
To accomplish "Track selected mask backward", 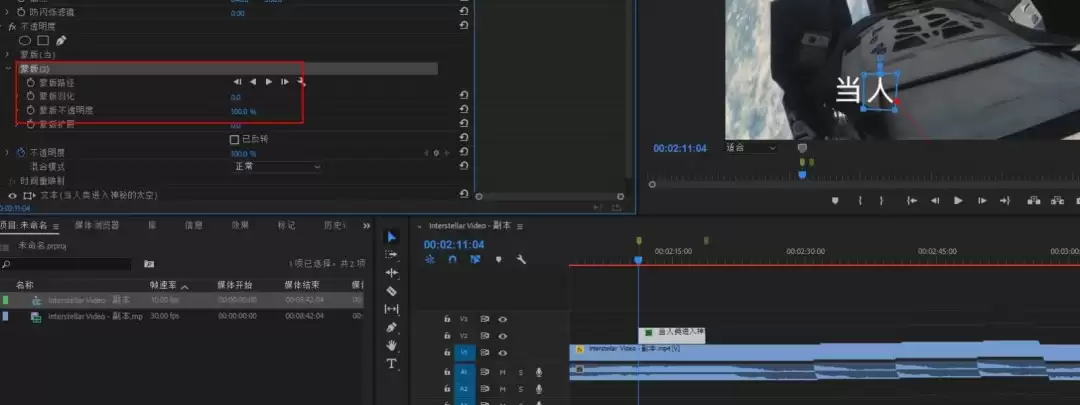I will coord(253,82).
